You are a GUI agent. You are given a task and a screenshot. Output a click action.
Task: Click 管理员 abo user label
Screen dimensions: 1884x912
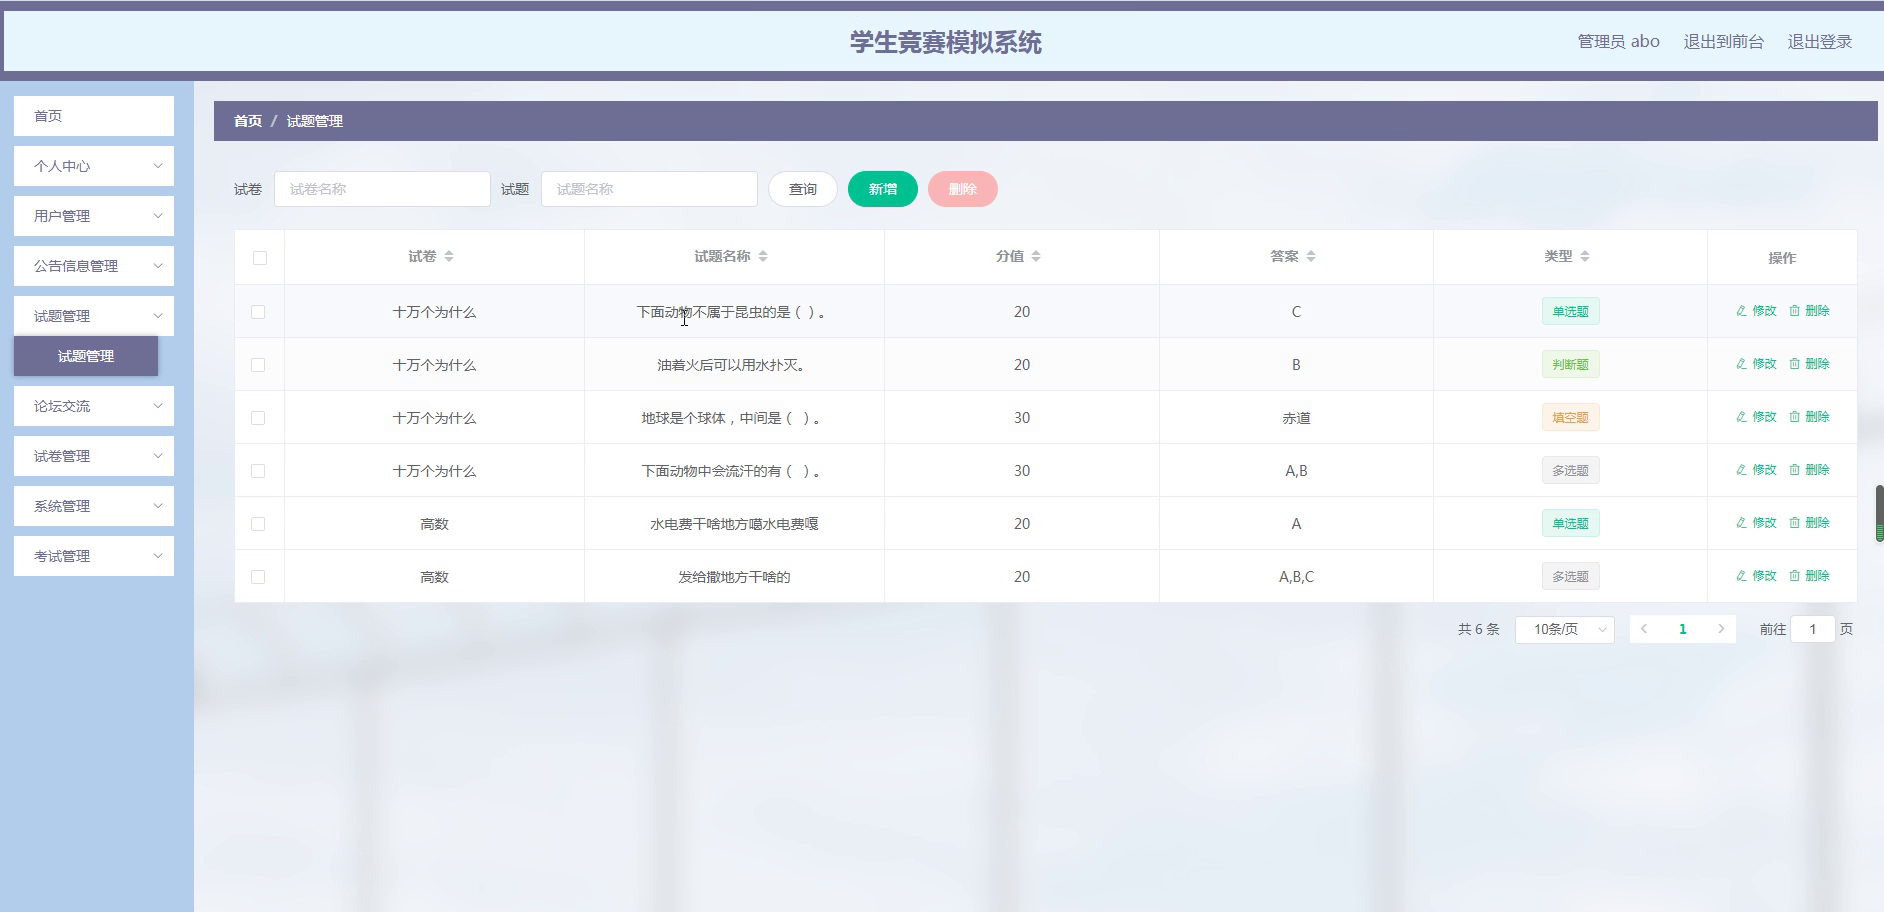tap(1618, 42)
